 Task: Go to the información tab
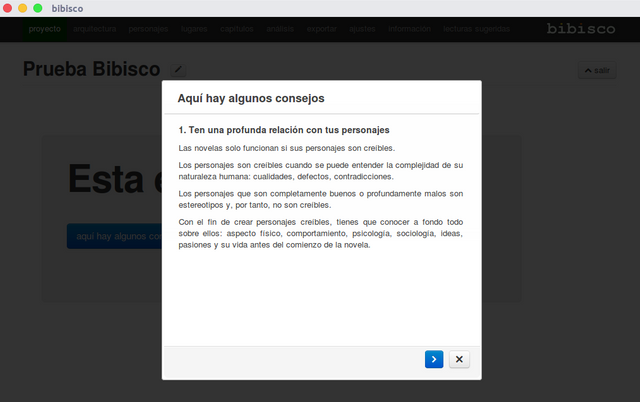coord(409,29)
